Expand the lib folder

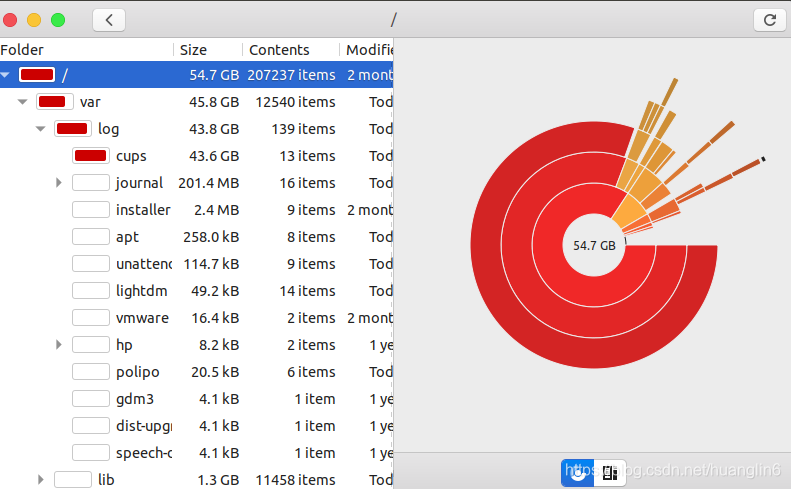click(40, 479)
